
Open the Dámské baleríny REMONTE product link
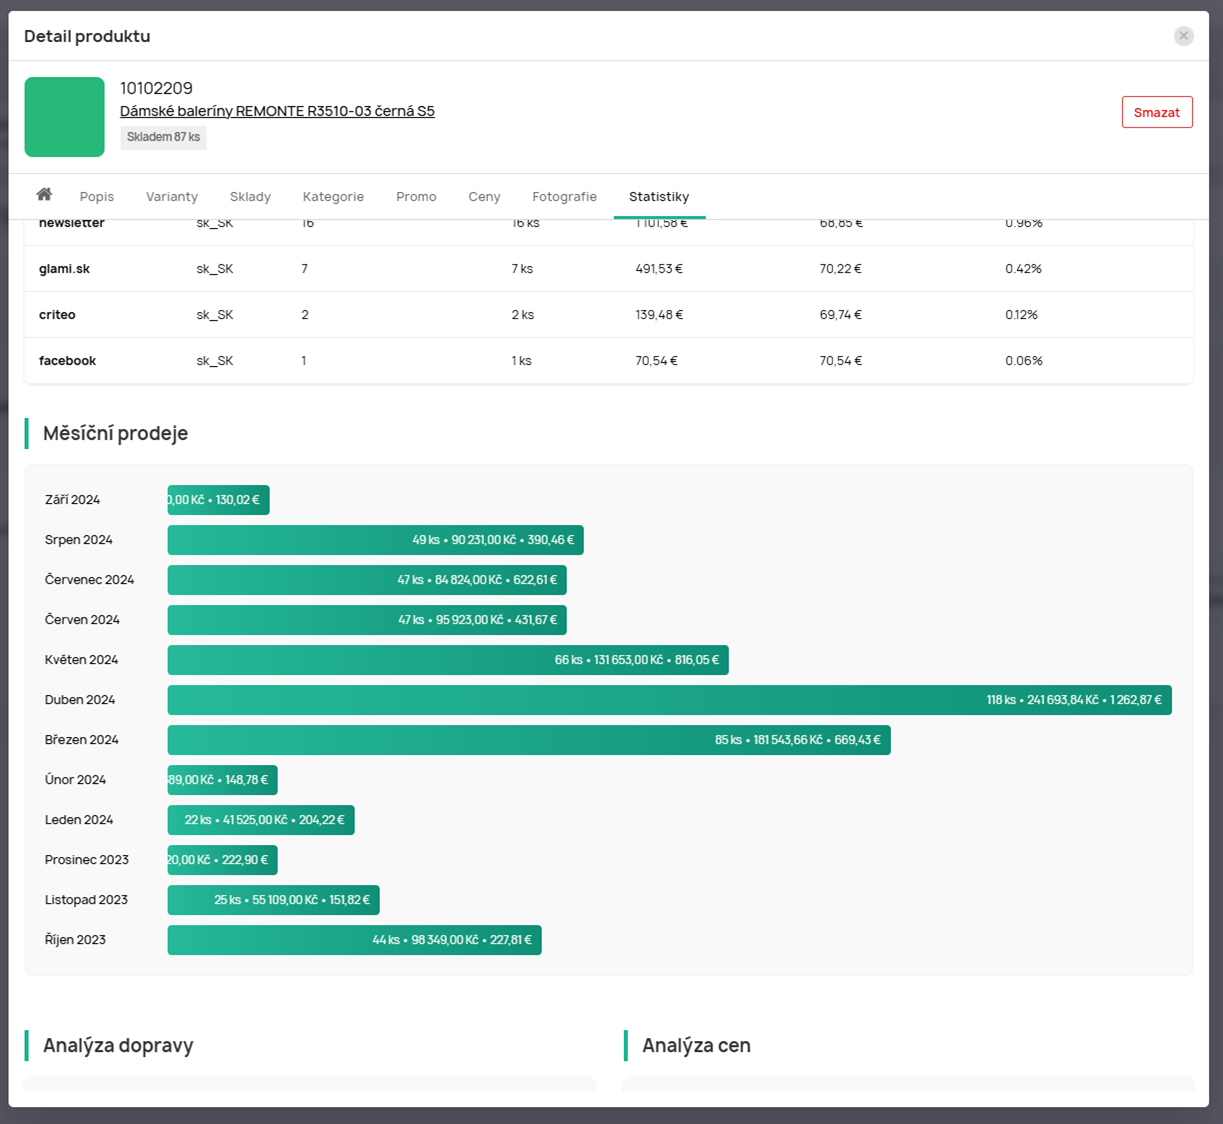(x=277, y=111)
